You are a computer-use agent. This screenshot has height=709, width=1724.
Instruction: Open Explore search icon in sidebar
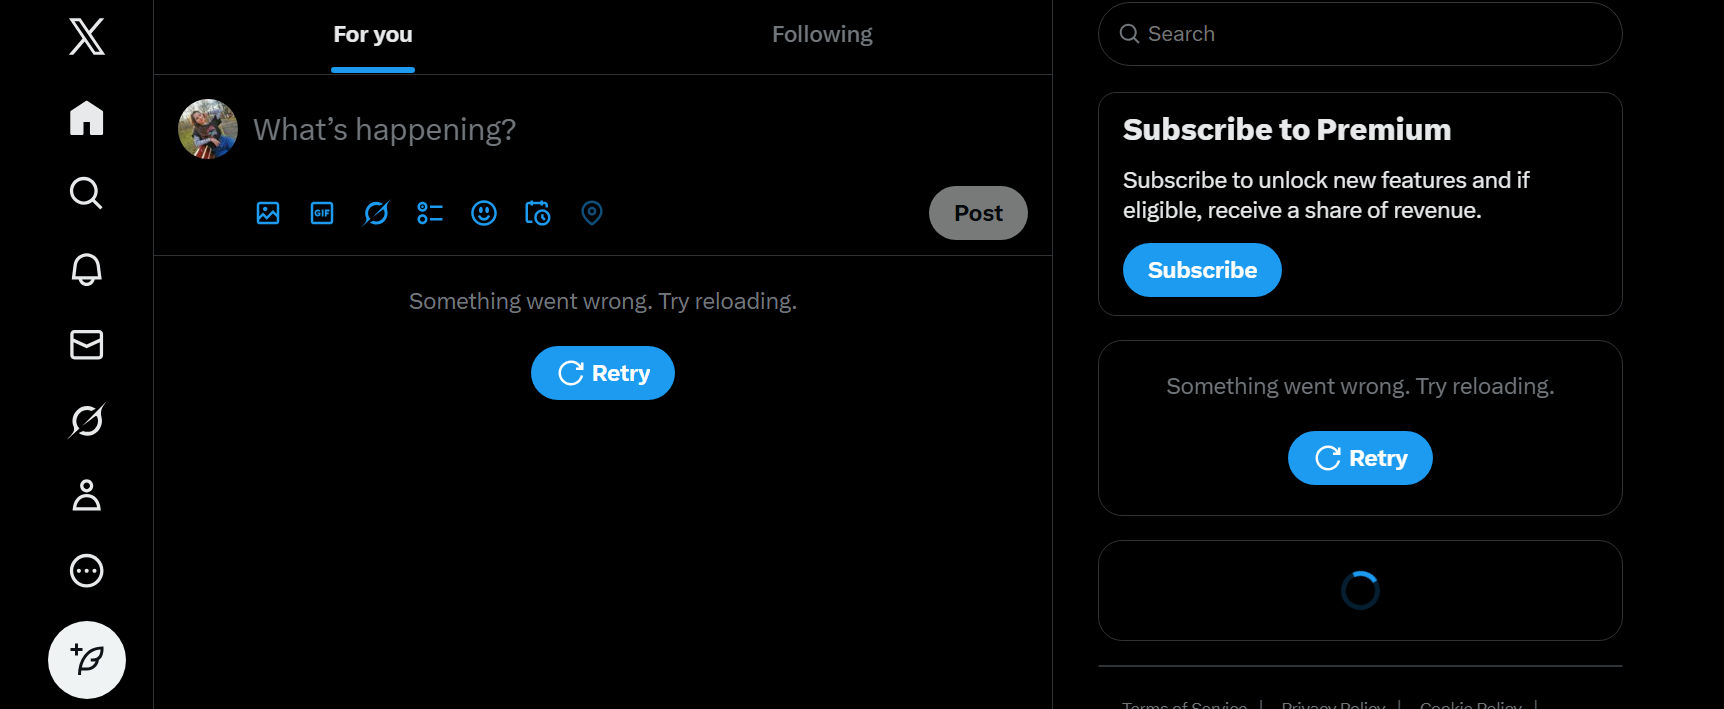click(87, 193)
